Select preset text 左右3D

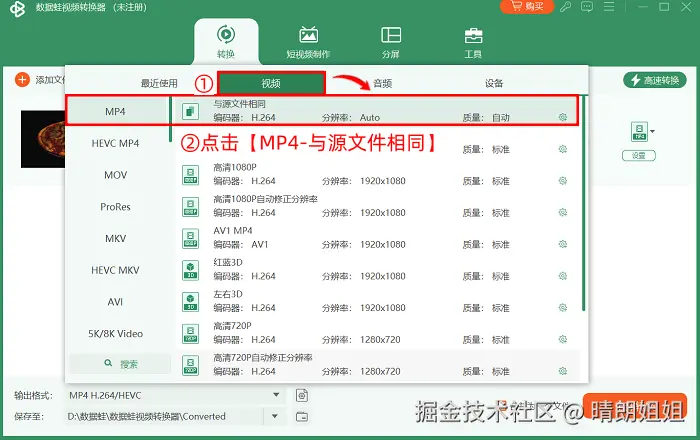point(228,294)
